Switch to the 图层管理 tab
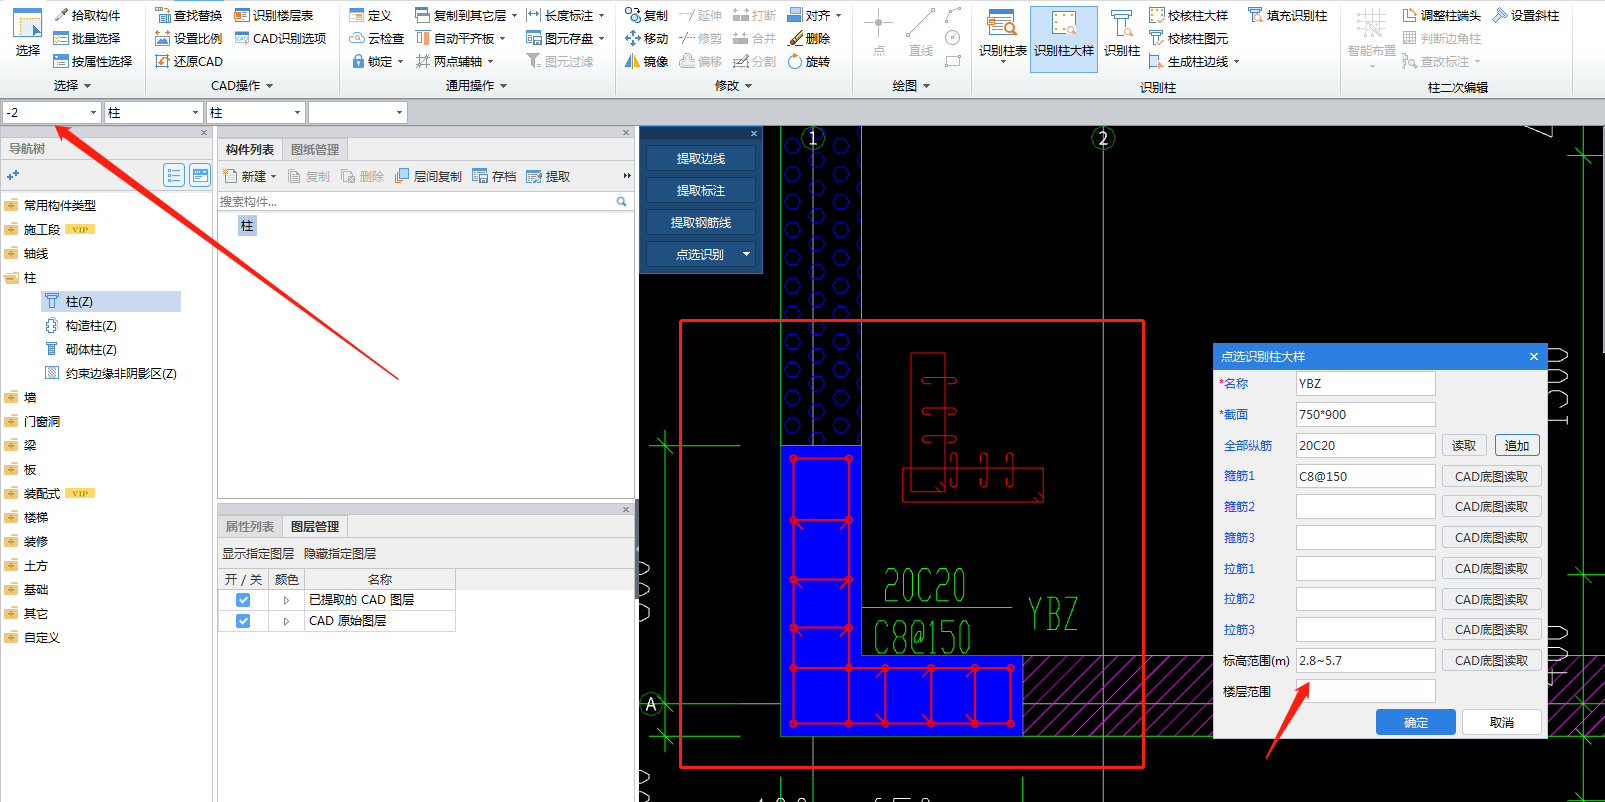Viewport: 1605px width, 802px height. 315,526
